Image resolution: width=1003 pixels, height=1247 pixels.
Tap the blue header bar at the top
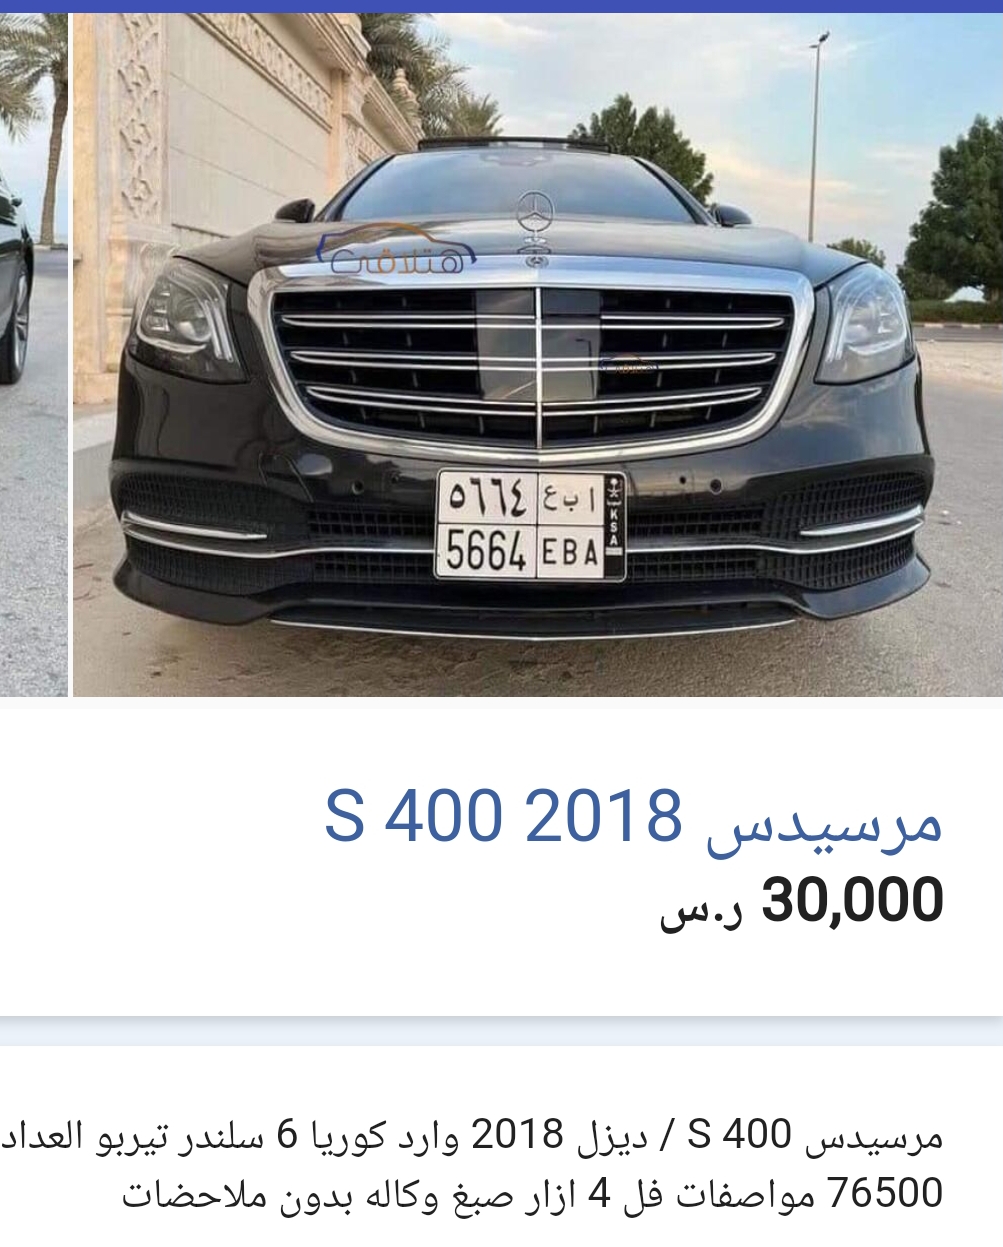pyautogui.click(x=501, y=6)
